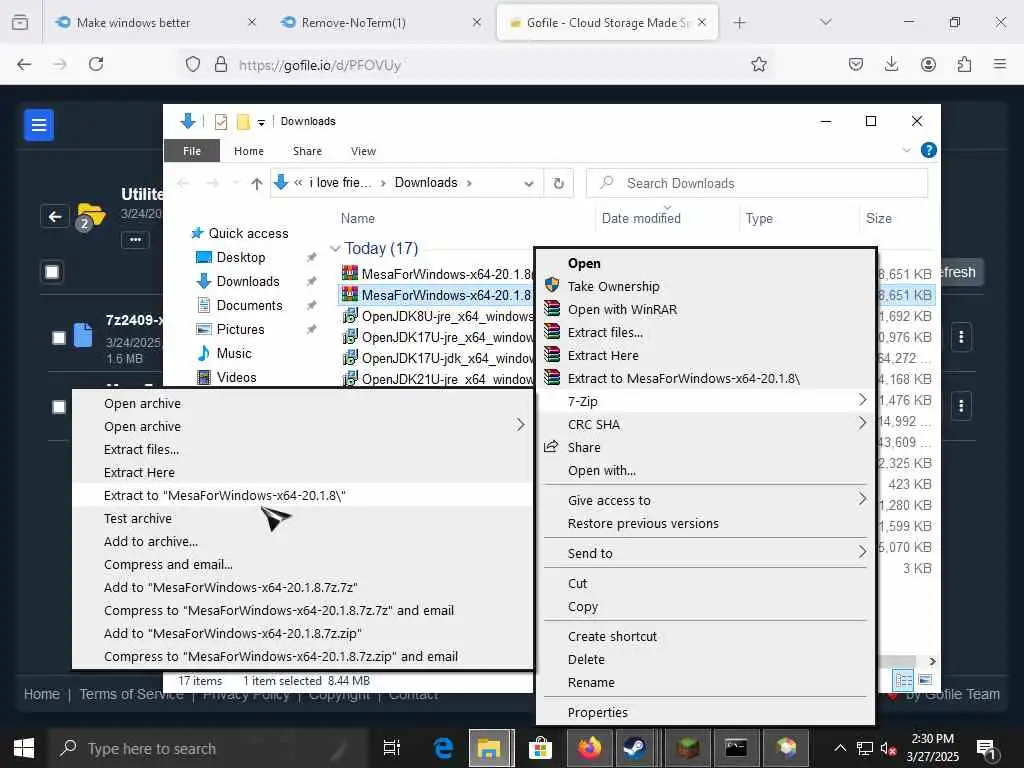
Task: Open the Customize Quick Access Toolbar dropdown
Action: click(x=261, y=122)
